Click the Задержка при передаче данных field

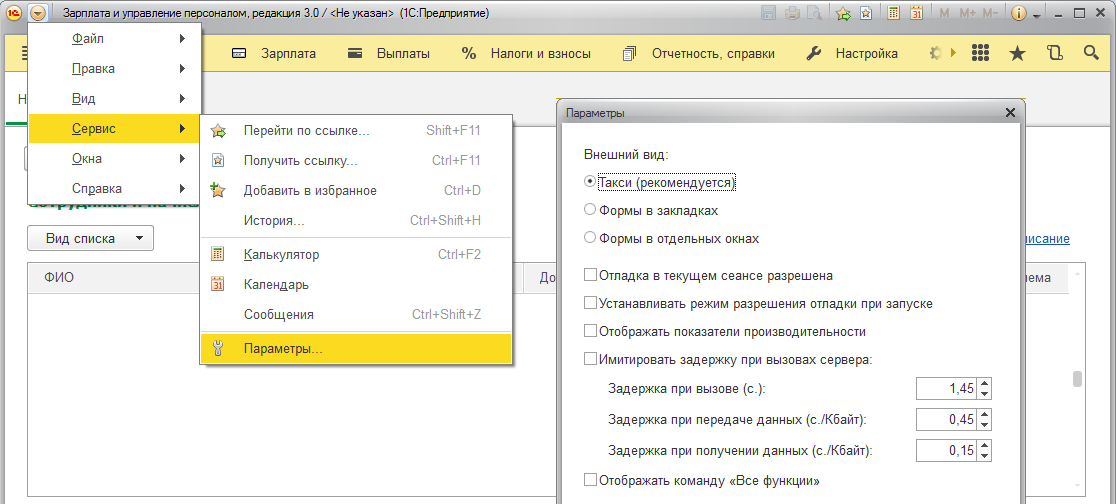947,419
